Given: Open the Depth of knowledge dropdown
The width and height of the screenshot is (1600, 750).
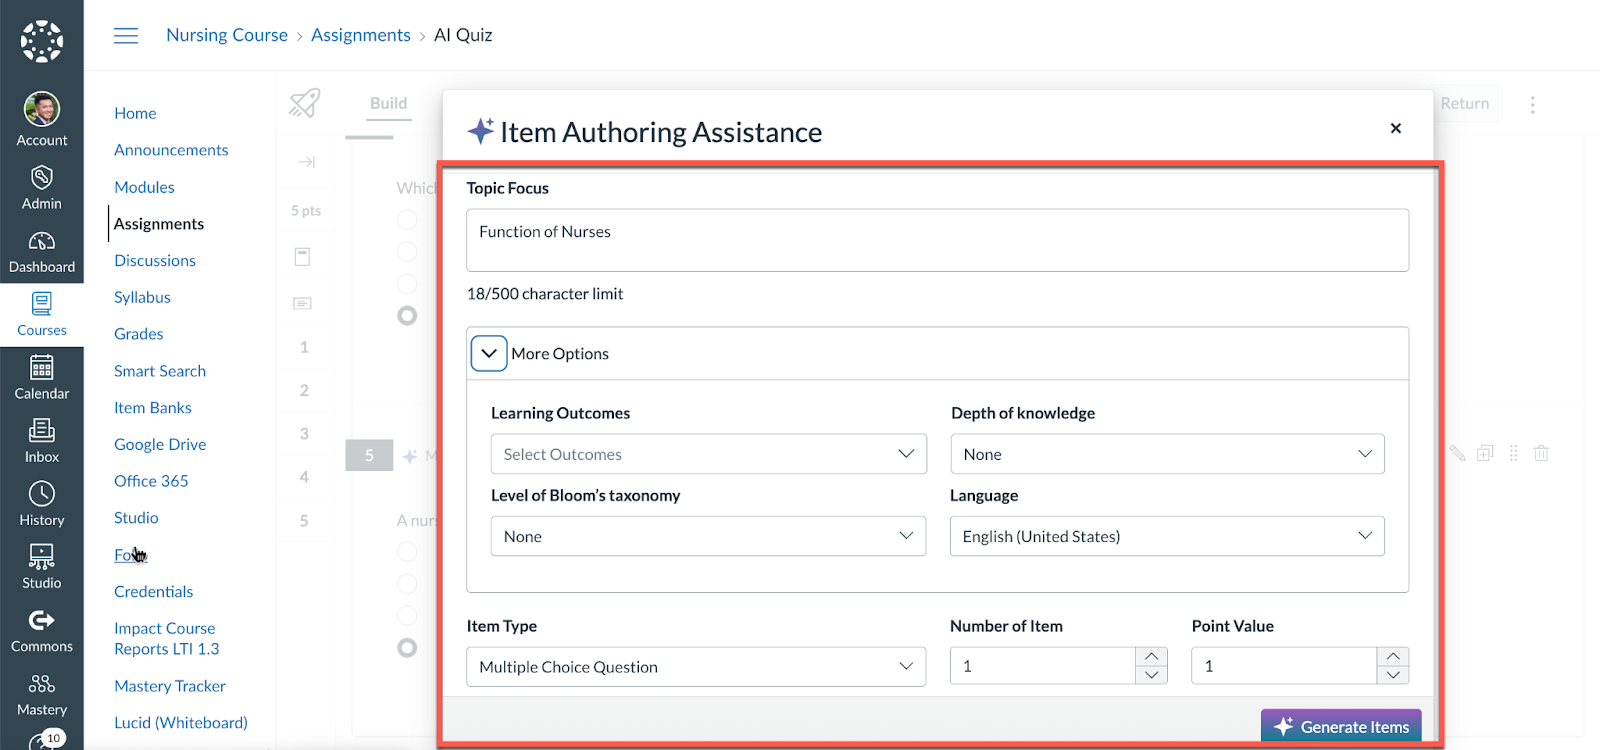Looking at the screenshot, I should pos(1167,454).
